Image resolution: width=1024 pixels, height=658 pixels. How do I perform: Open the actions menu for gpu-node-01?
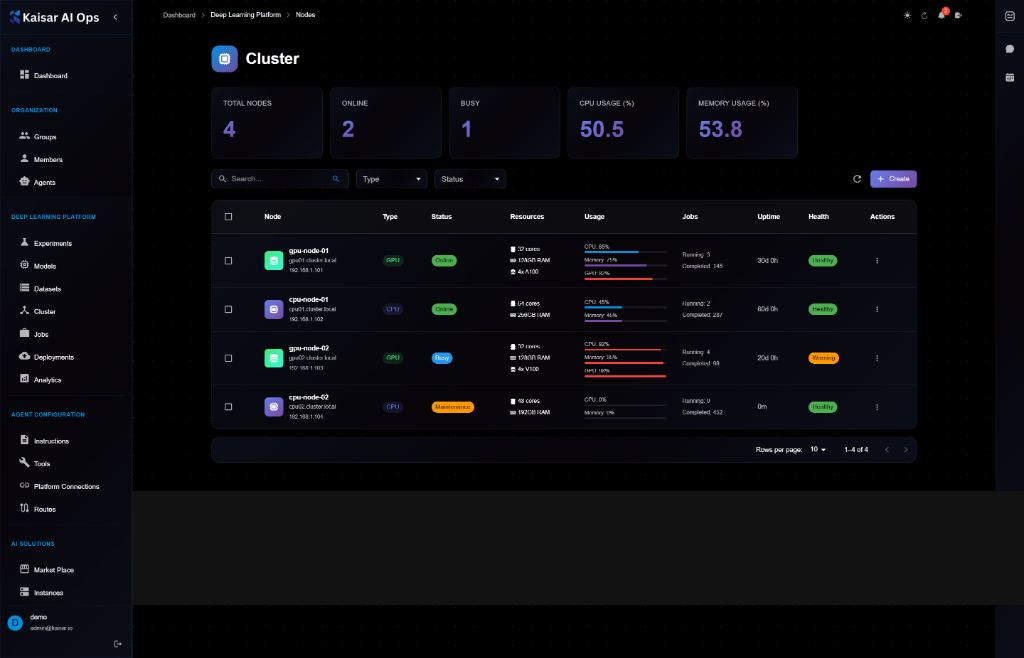tap(877, 260)
